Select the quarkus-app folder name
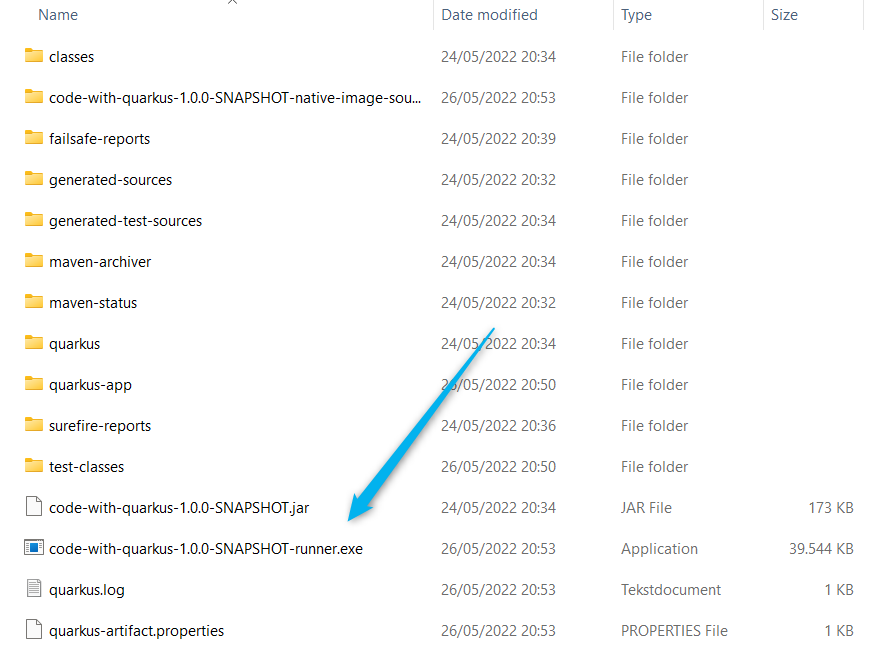Screen dimensions: 890x648 90,385
